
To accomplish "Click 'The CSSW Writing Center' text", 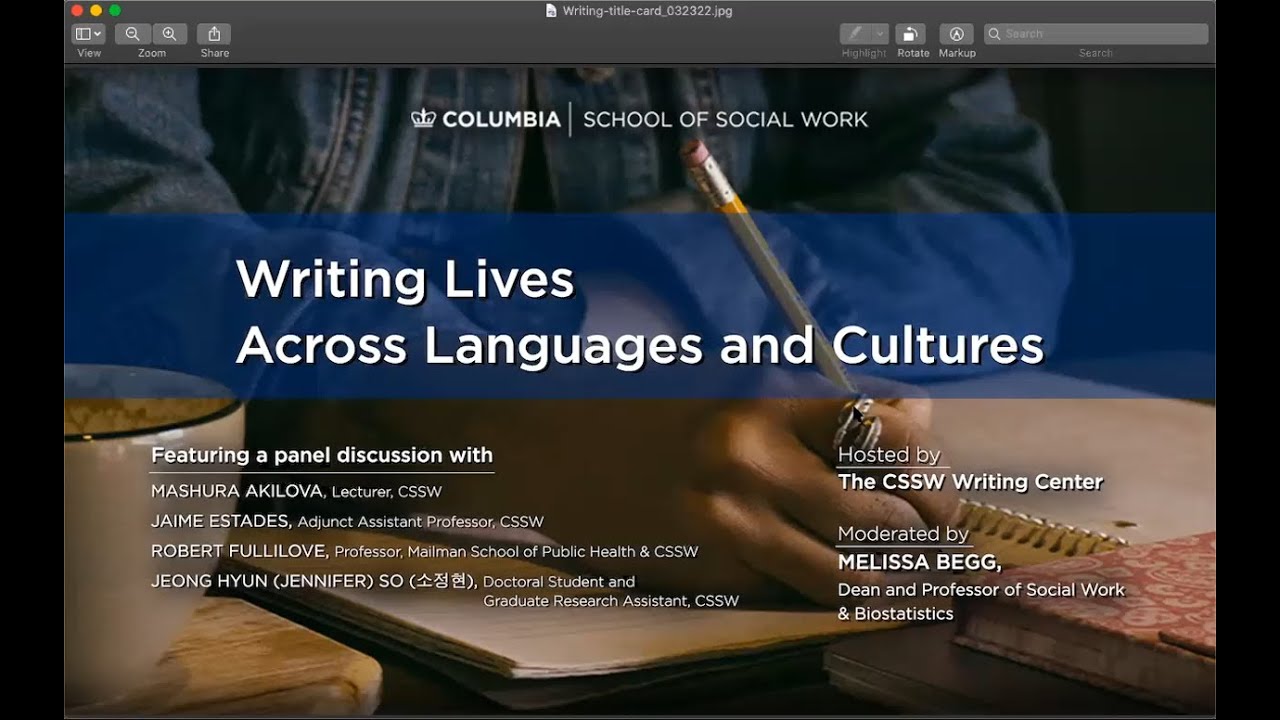I will point(970,482).
